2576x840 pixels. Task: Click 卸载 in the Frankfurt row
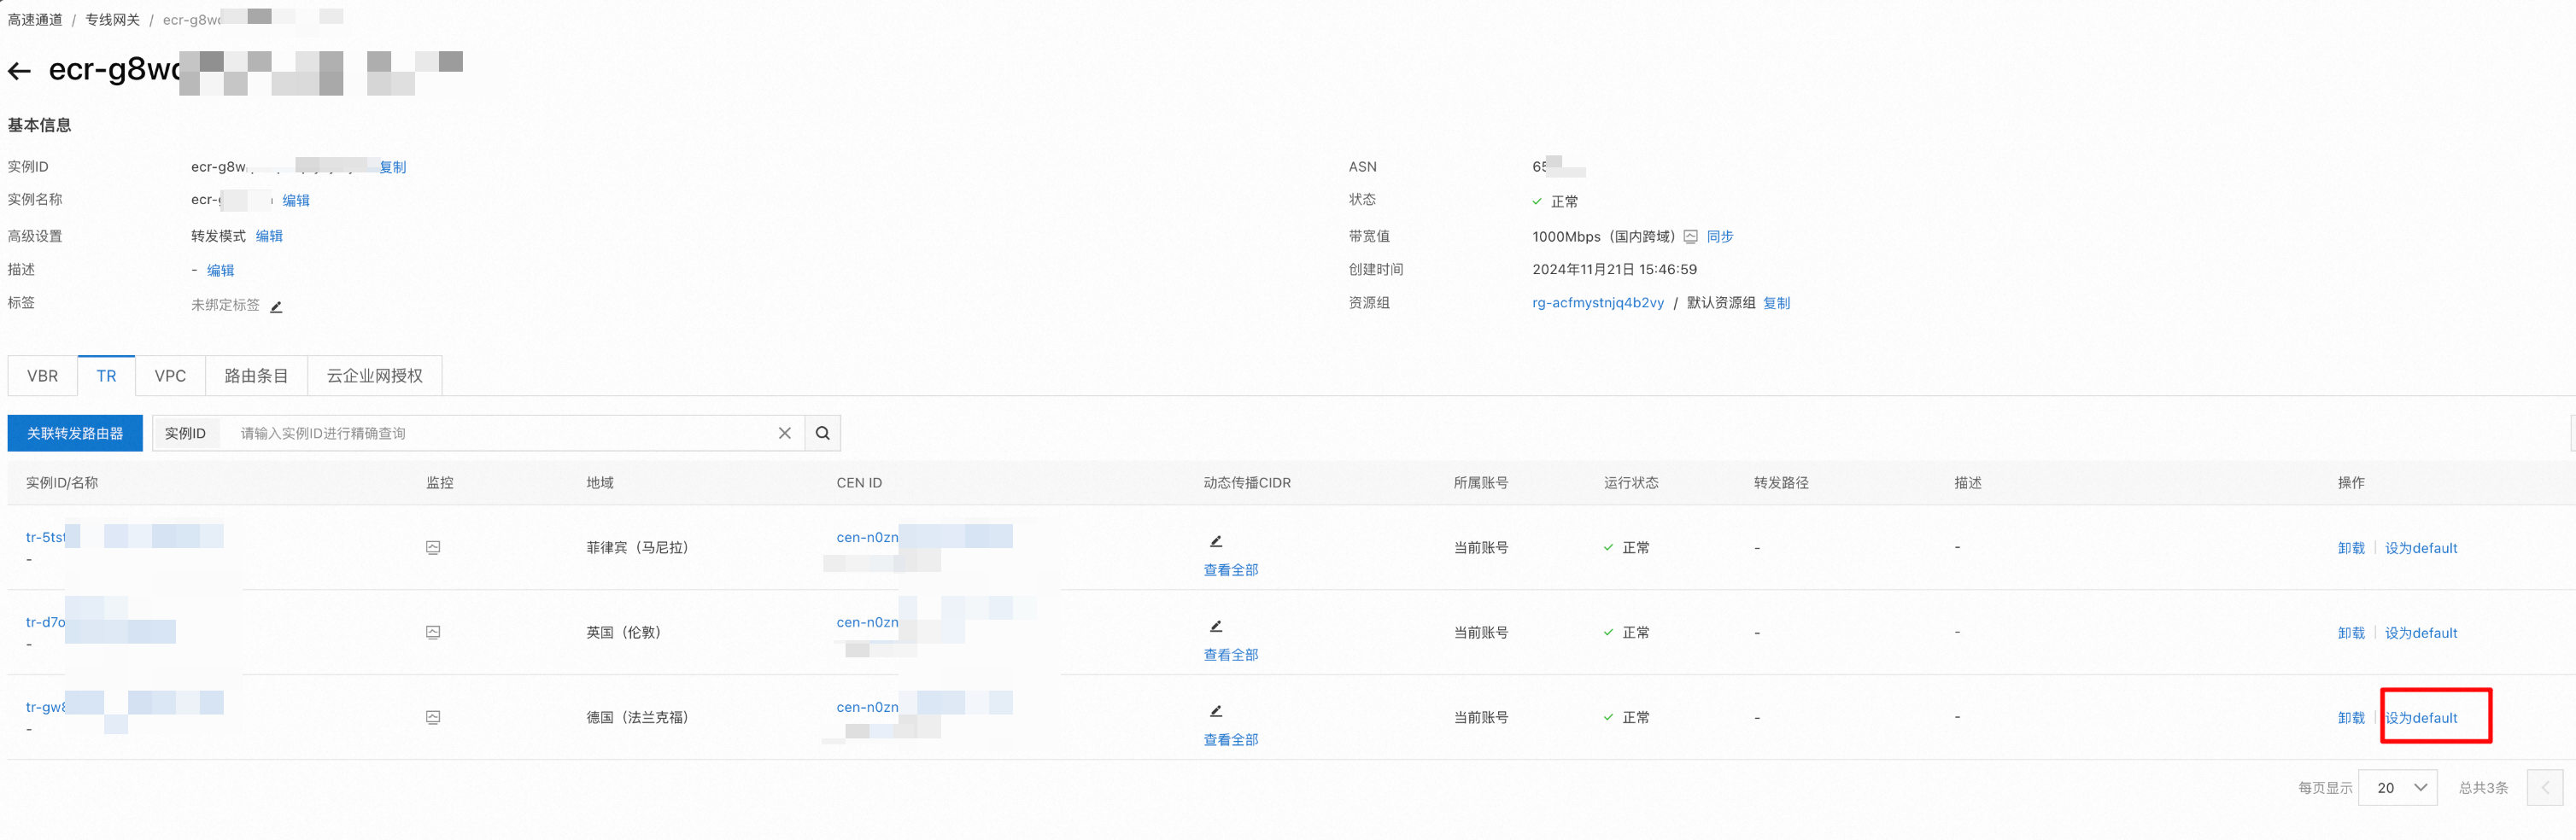[2351, 718]
